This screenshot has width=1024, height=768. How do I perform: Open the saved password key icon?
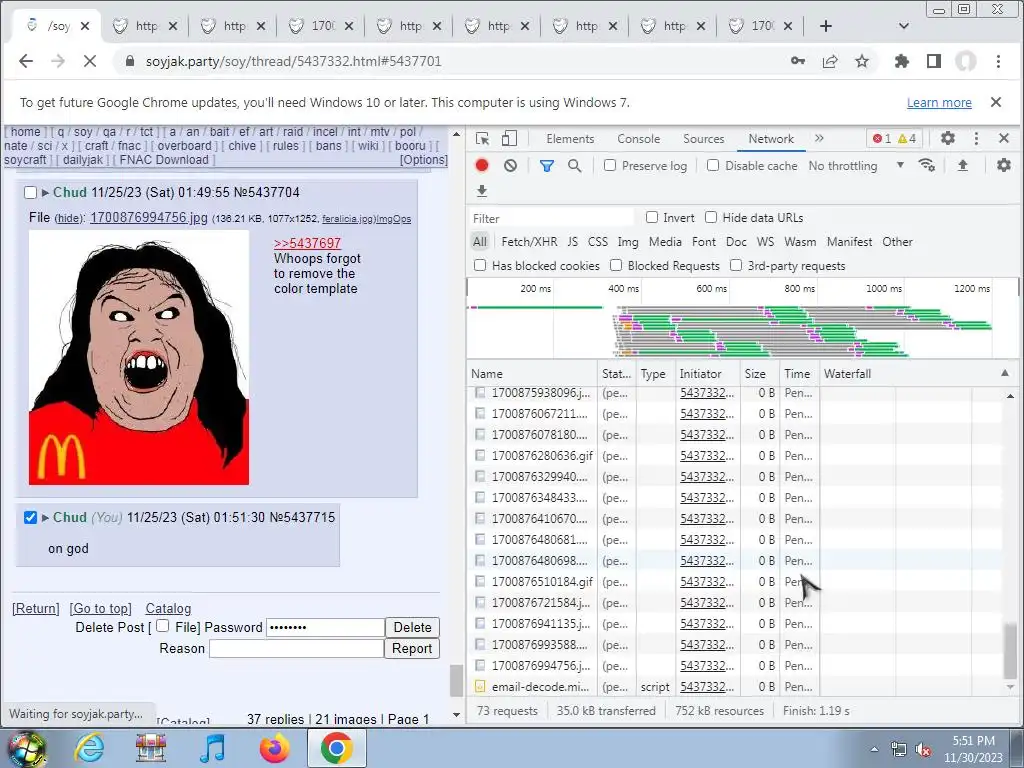(797, 61)
